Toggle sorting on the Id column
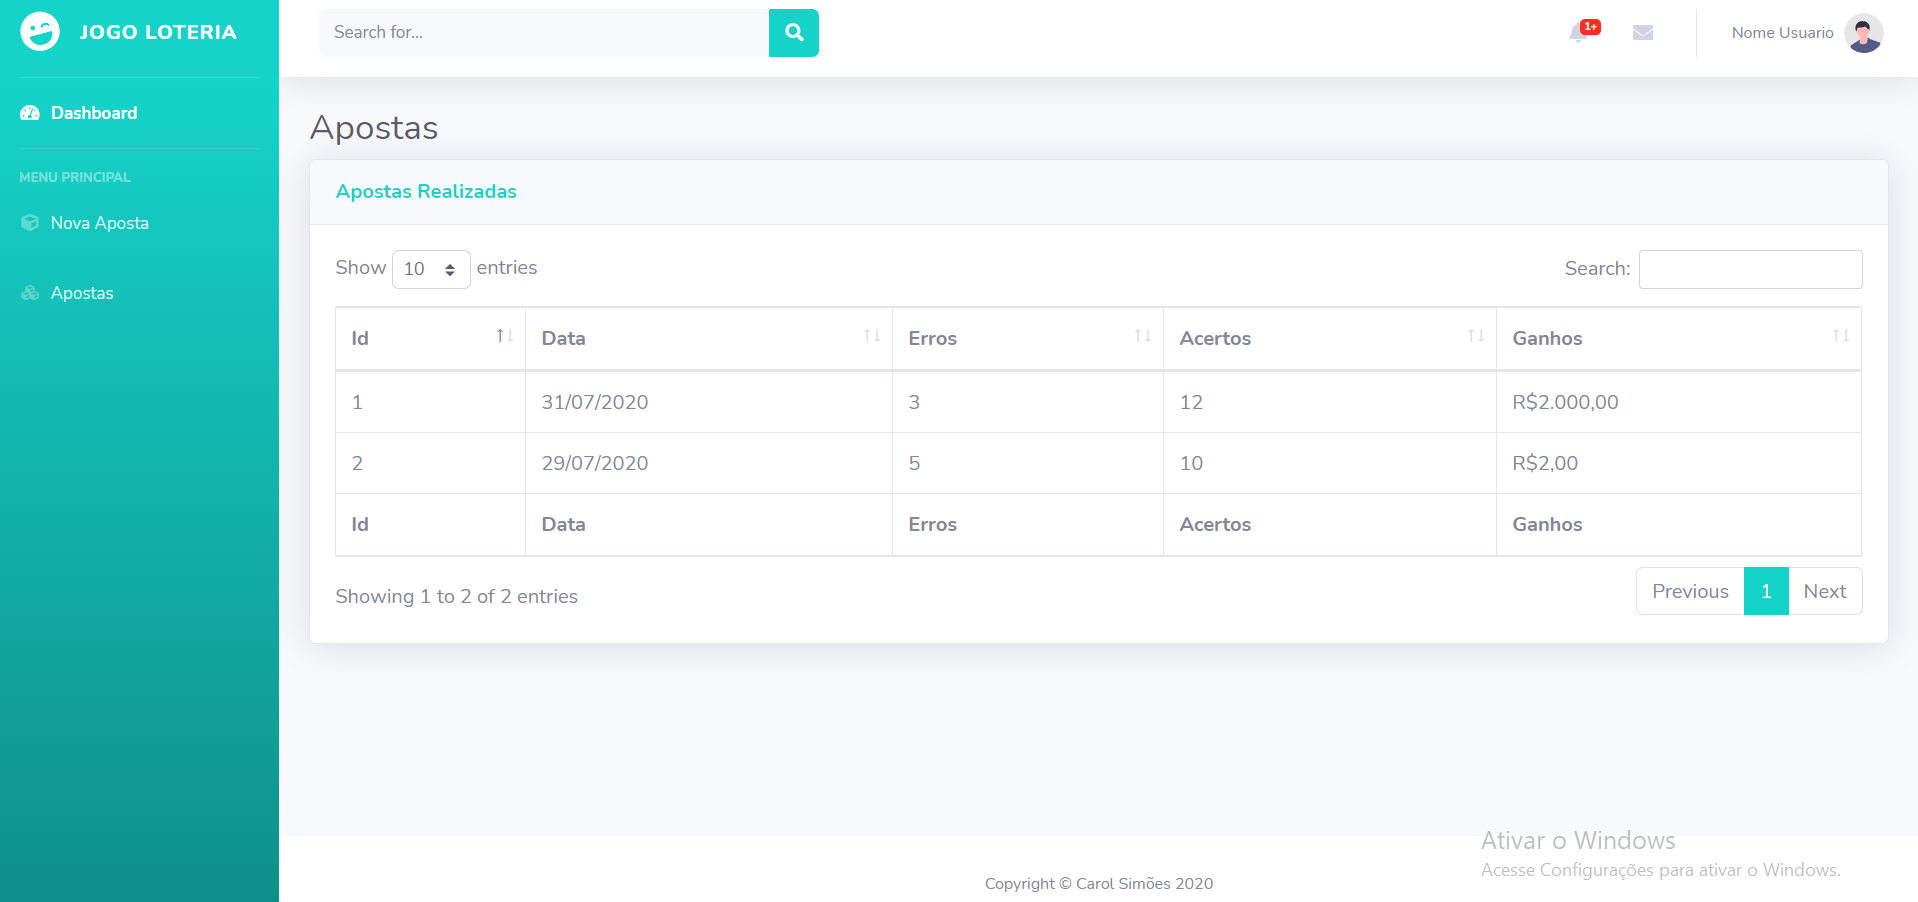 502,337
